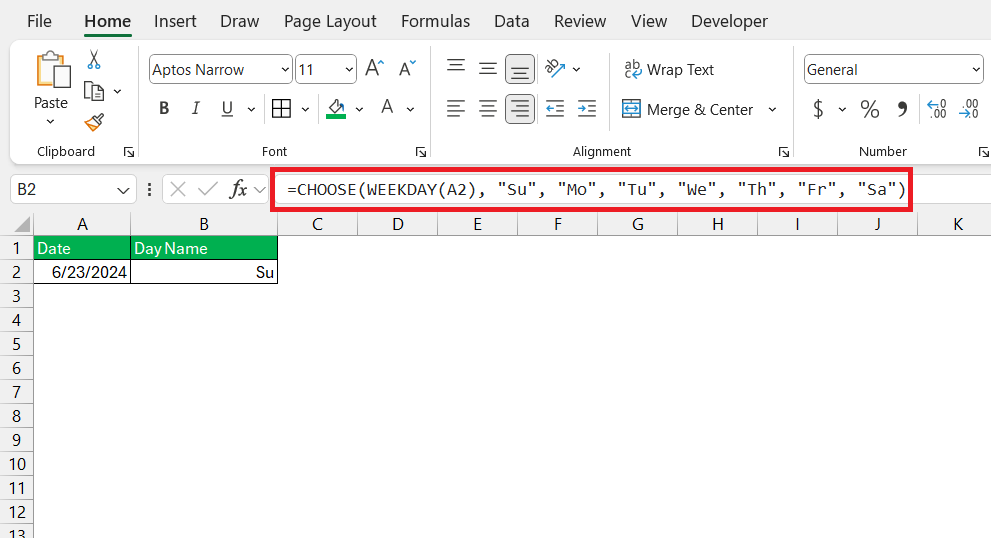Viewport: 991px width, 538px height.
Task: Toggle bottom align for cell
Action: (520, 69)
